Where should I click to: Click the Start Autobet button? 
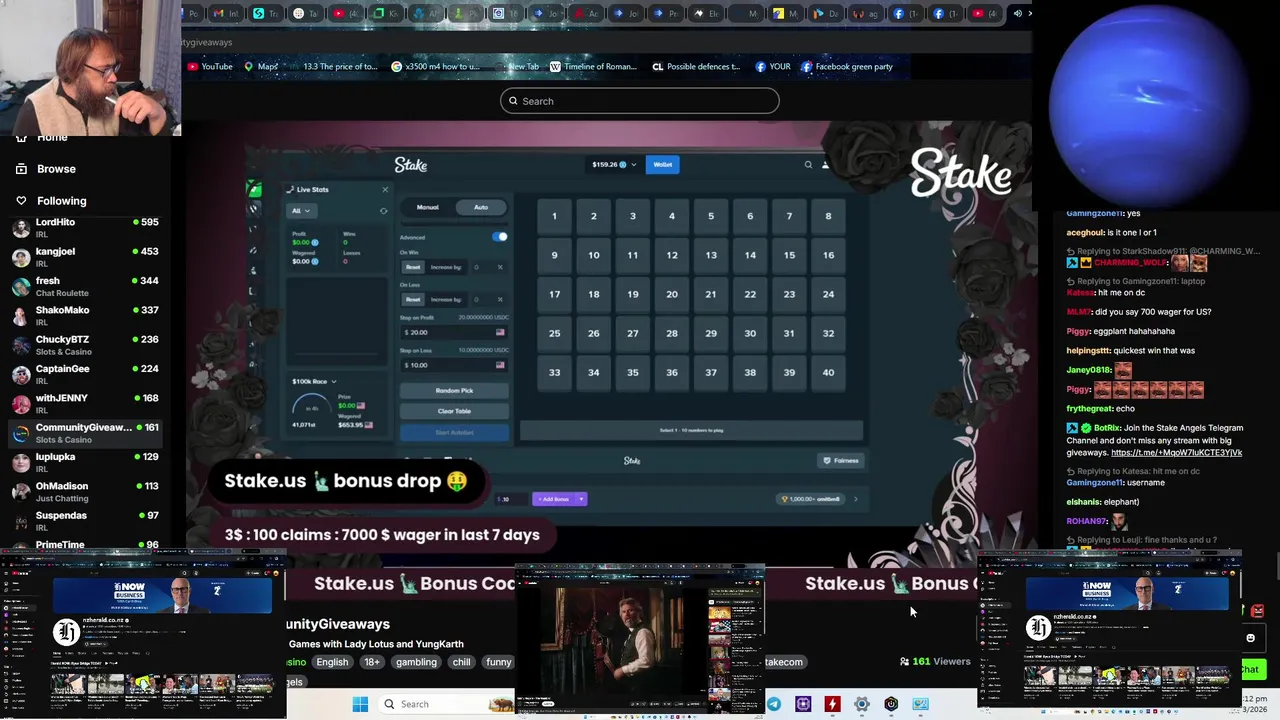pyautogui.click(x=454, y=433)
